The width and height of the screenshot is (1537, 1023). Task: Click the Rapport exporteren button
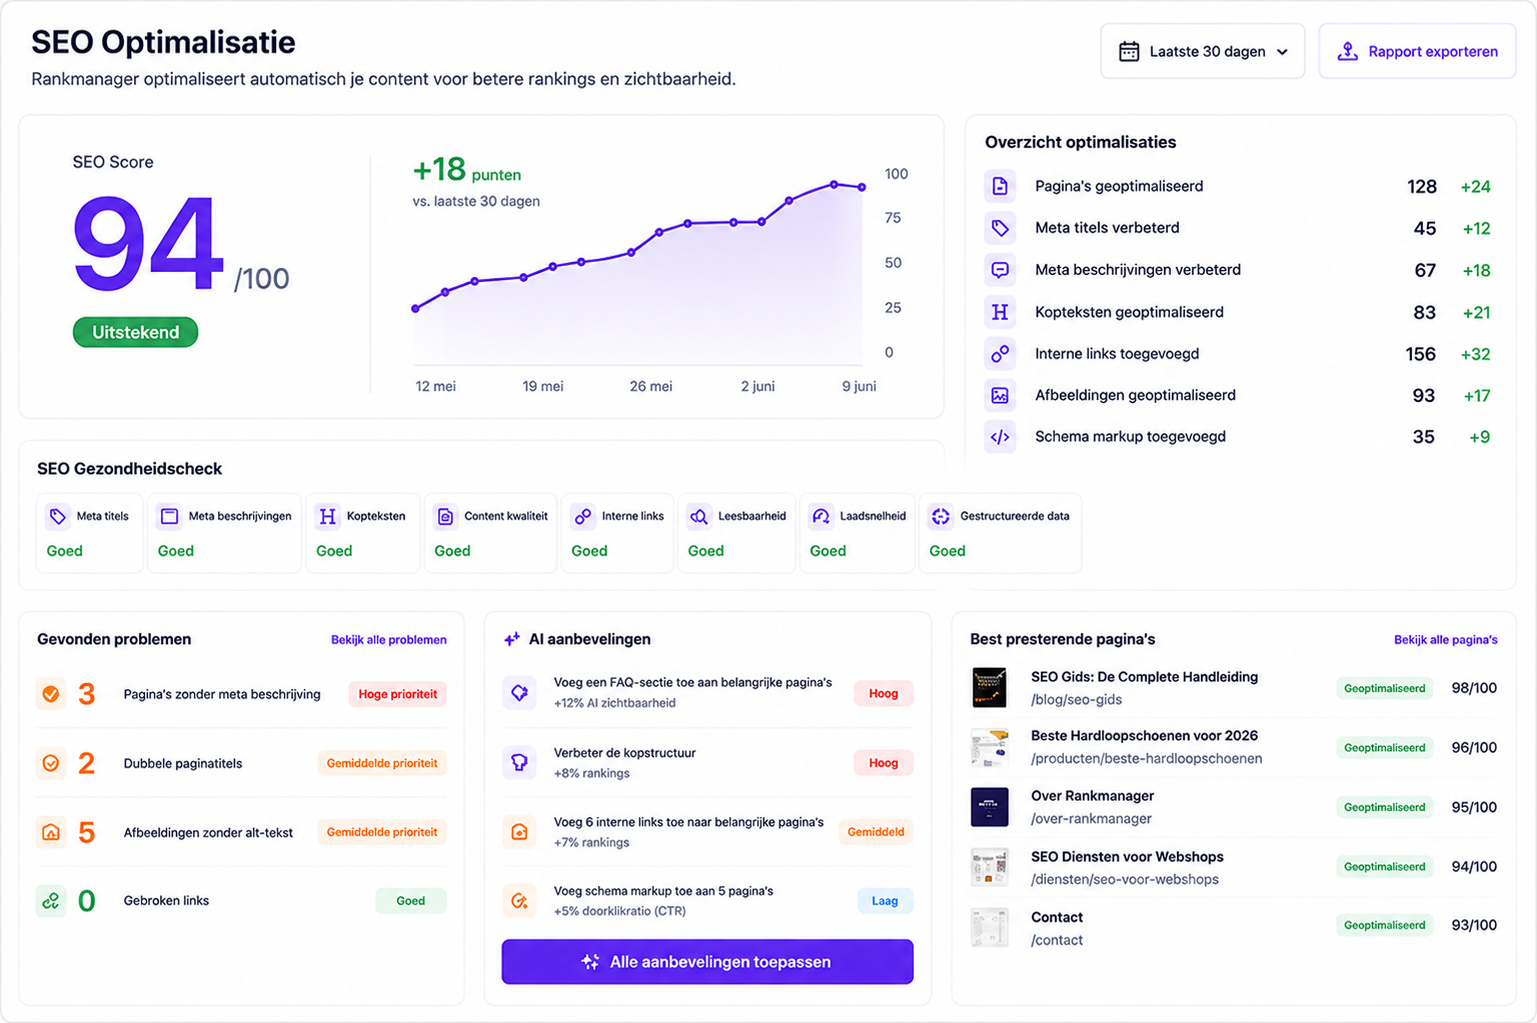click(x=1417, y=51)
